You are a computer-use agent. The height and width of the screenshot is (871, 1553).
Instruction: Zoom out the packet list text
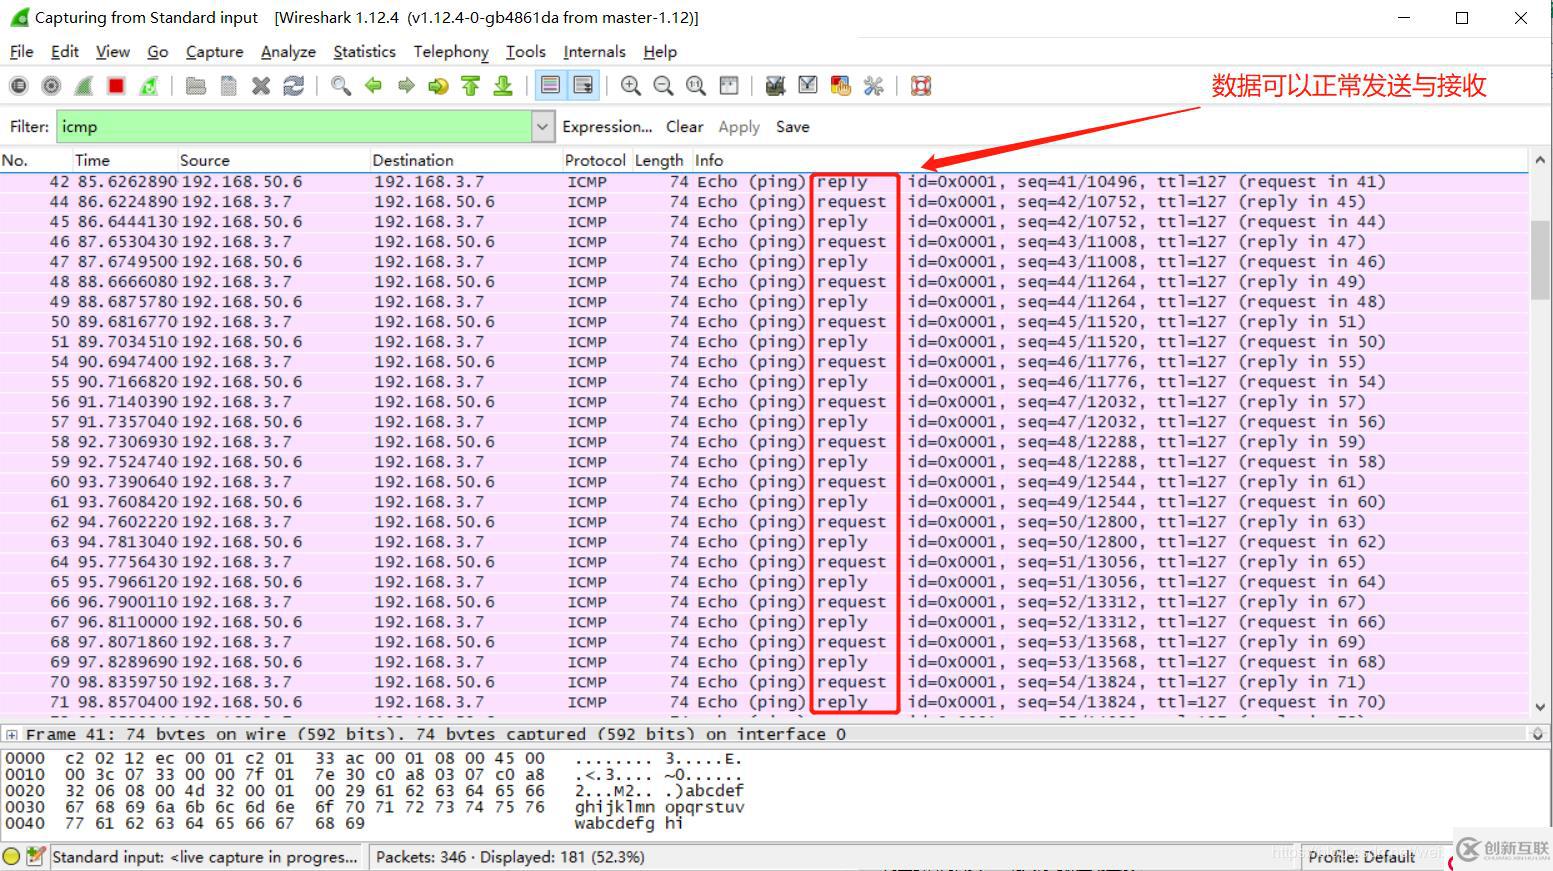tap(663, 86)
